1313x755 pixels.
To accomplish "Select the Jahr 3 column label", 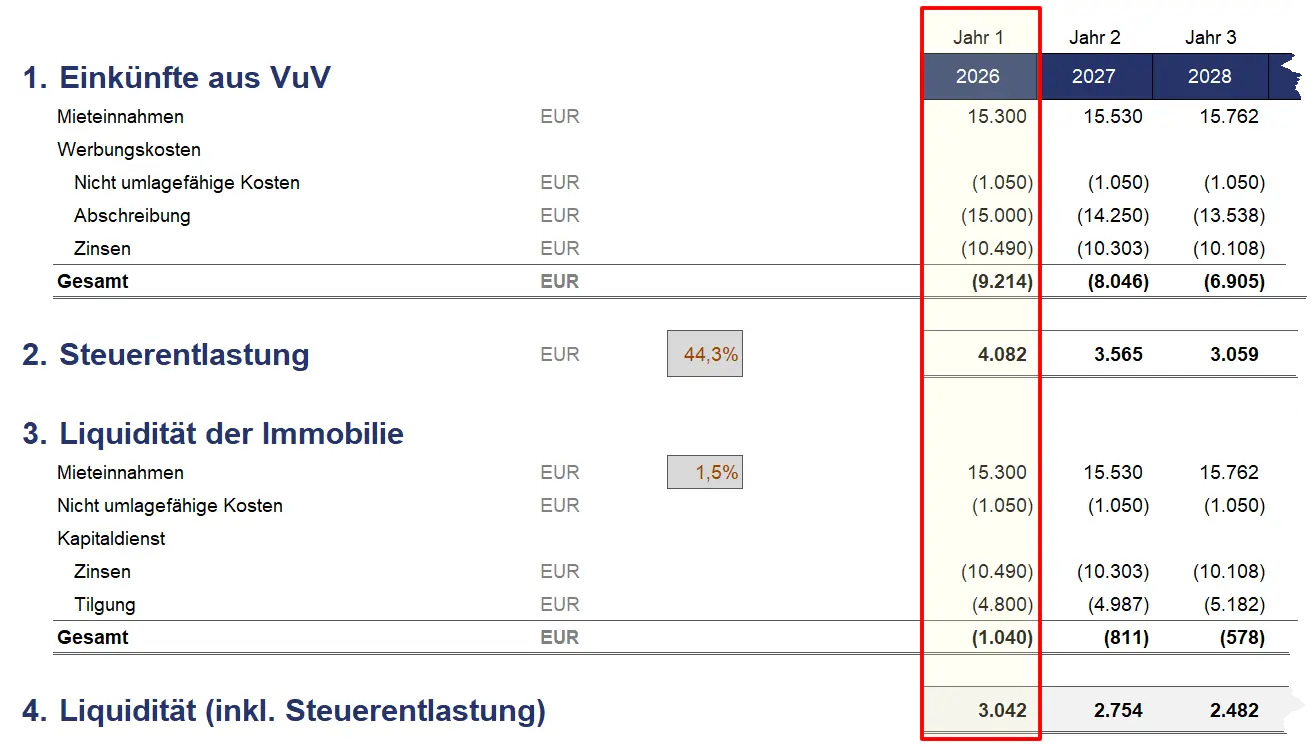I will click(x=1210, y=38).
